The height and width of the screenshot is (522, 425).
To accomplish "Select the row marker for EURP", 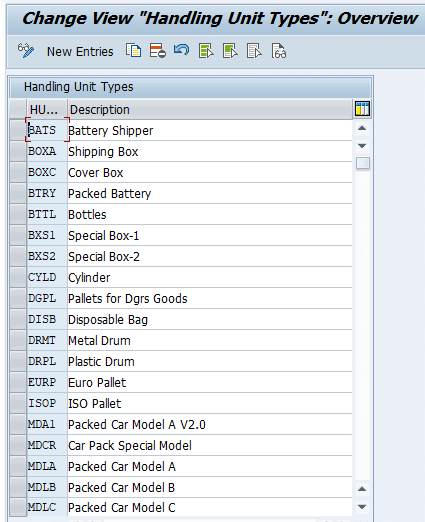I will tap(18, 382).
